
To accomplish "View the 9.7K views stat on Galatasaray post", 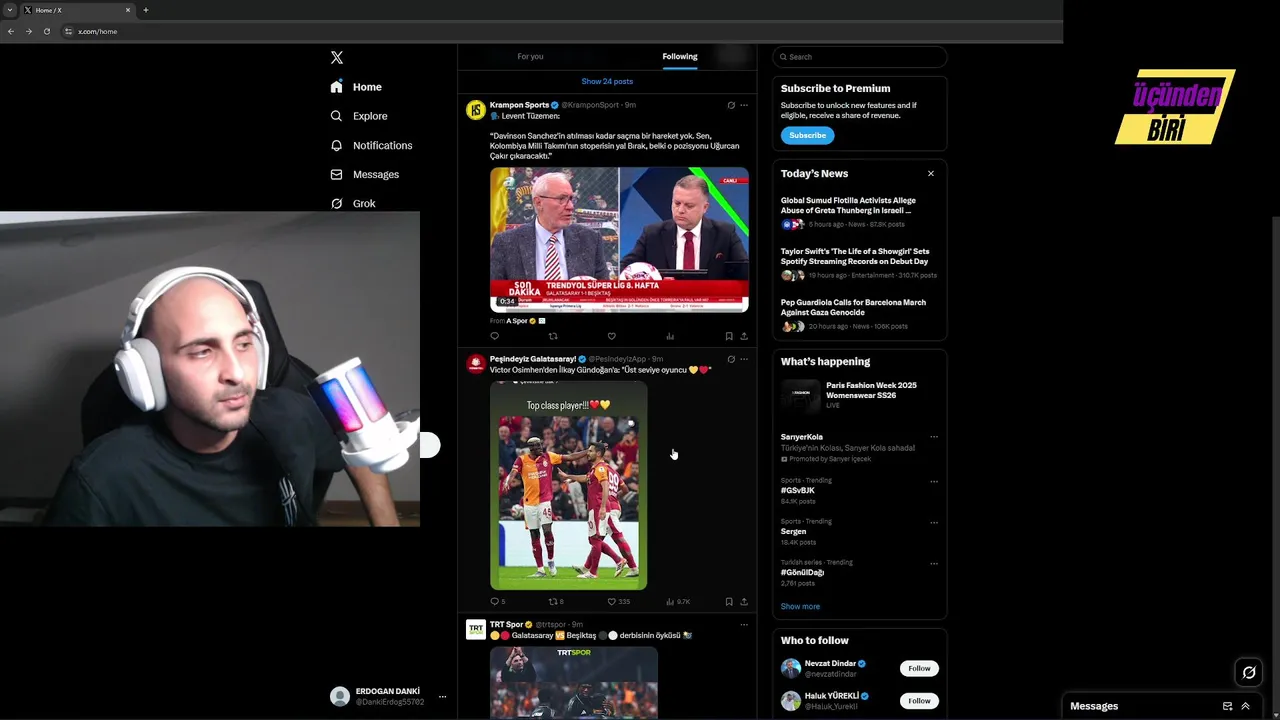I will pos(678,602).
